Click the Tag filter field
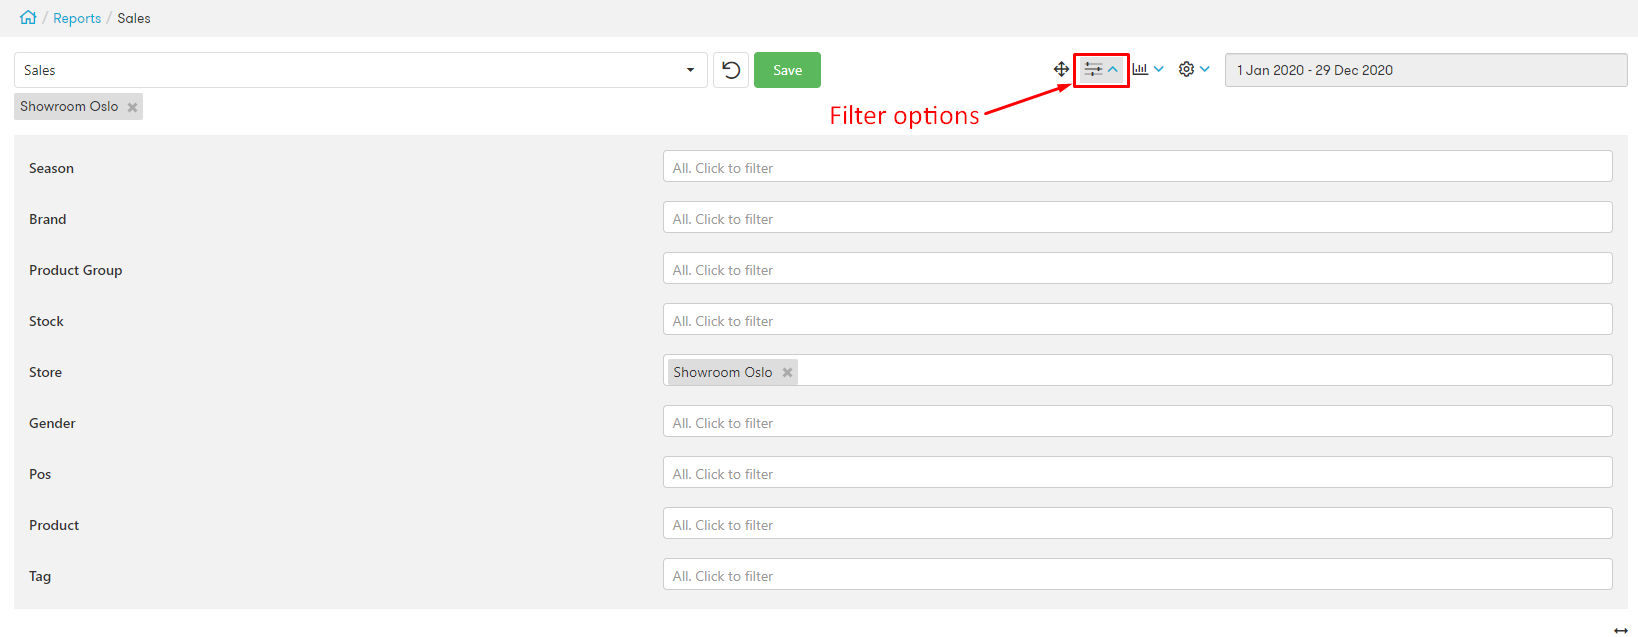This screenshot has height=637, width=1638. click(x=1137, y=574)
